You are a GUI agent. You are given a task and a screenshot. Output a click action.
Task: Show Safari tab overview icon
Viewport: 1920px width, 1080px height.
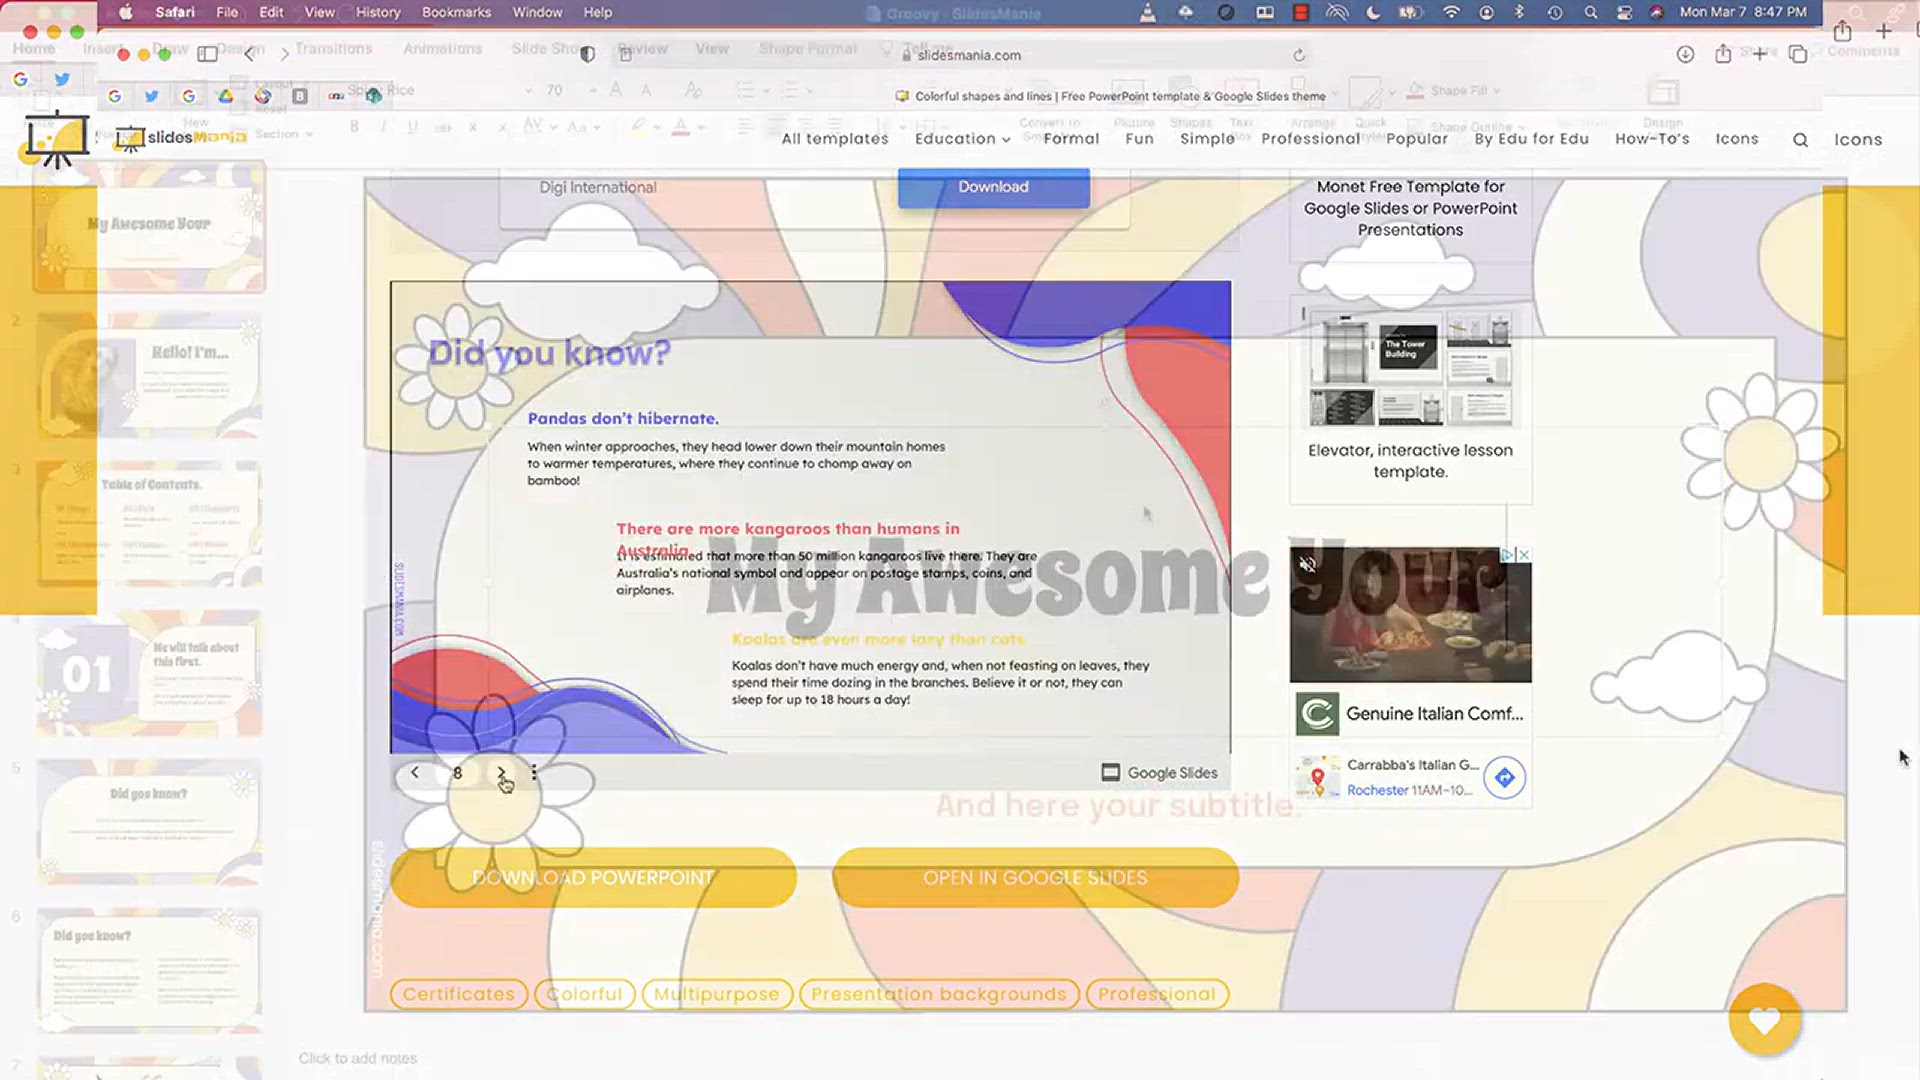click(1798, 54)
